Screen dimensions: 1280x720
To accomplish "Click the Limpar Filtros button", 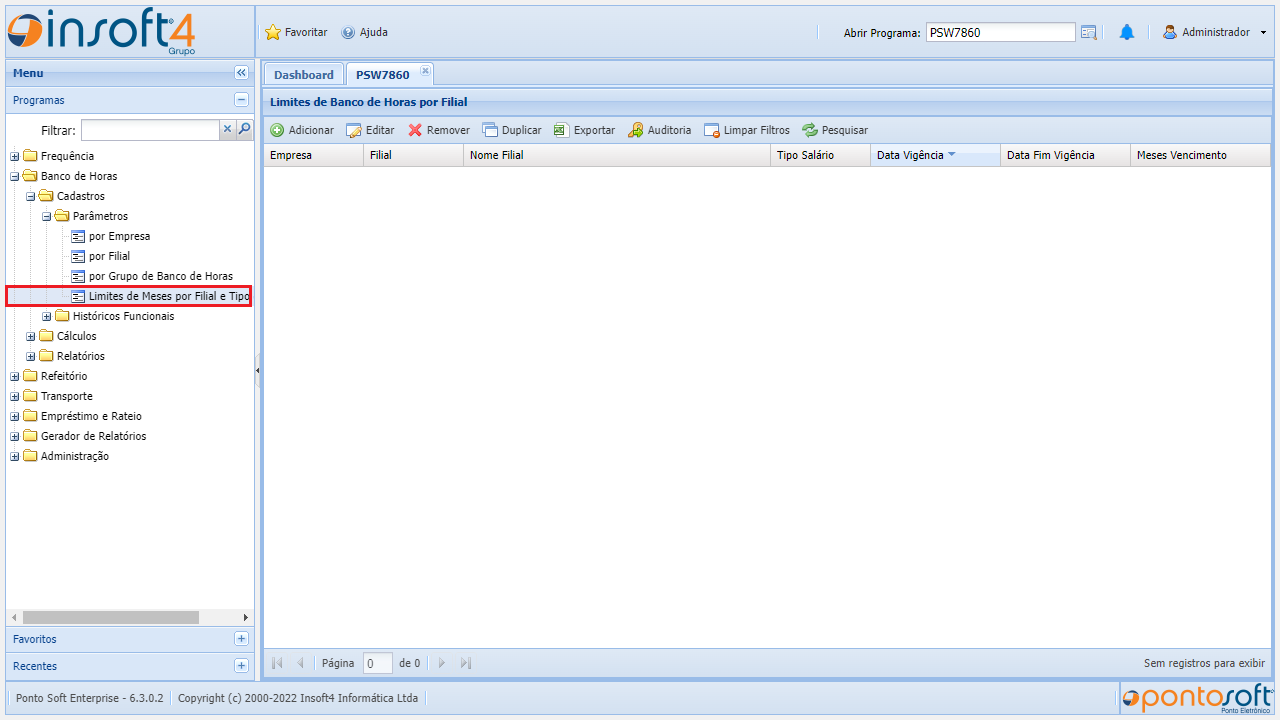I will pyautogui.click(x=747, y=130).
